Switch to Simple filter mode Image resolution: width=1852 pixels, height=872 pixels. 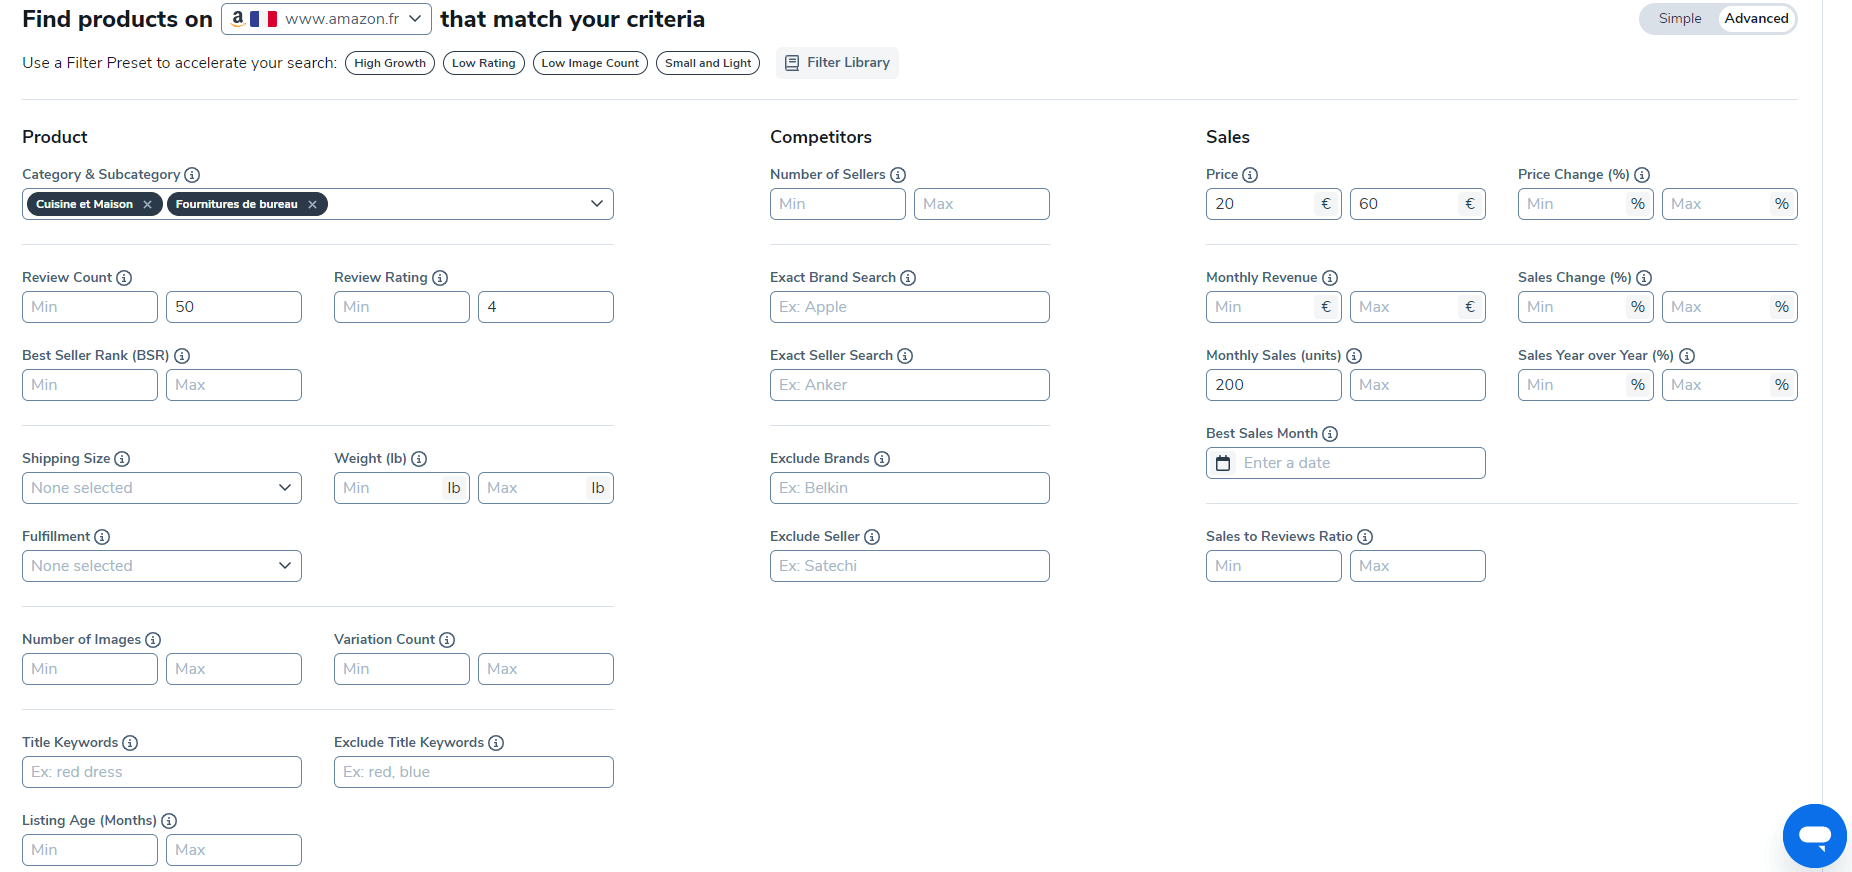(1680, 19)
